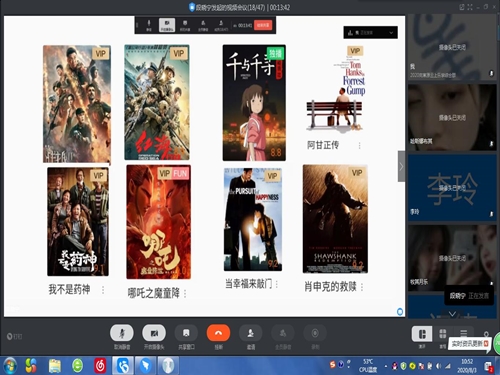Collapse the participant side panel arrow
500x375 pixels.
pos(401,166)
